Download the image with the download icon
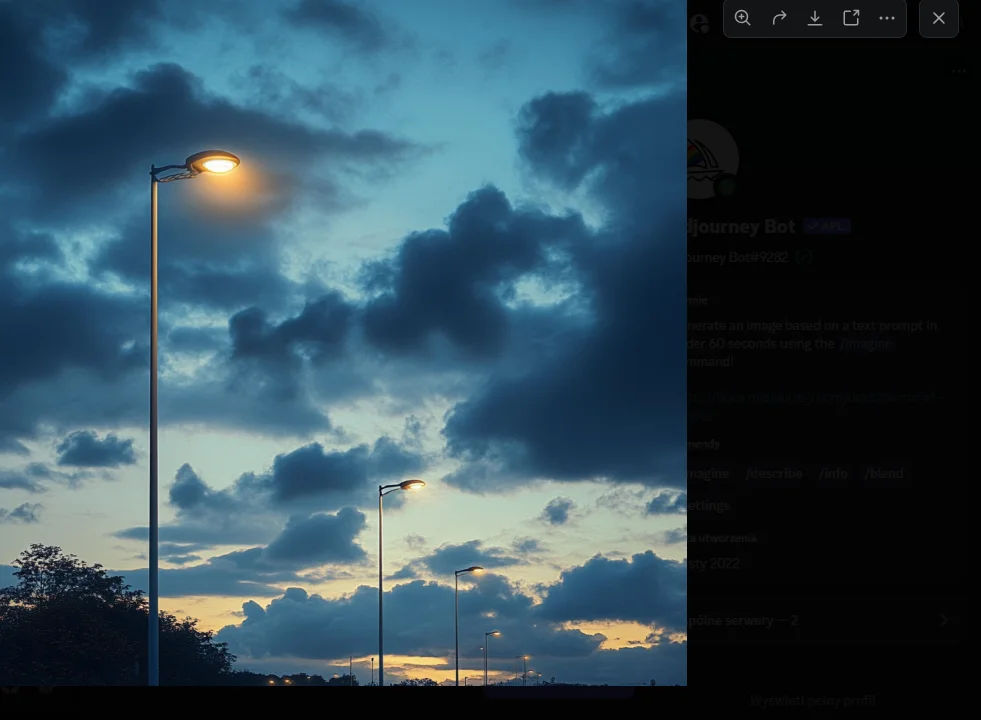 (815, 18)
